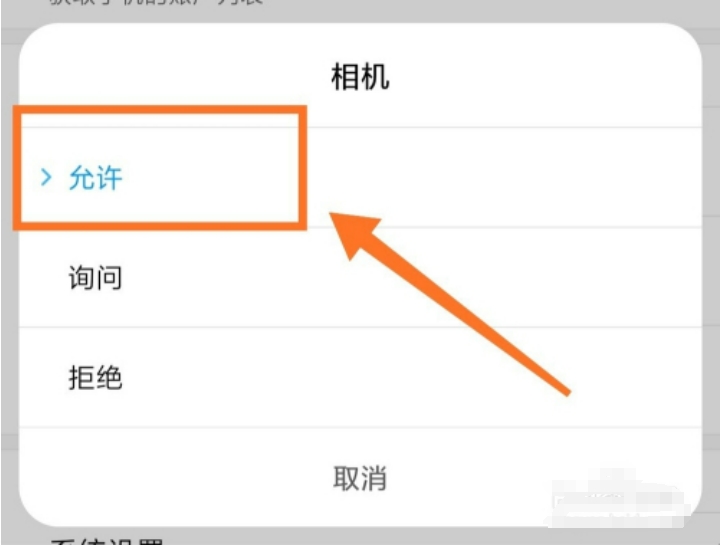Click the divider between 询问 and 拒绝

click(360, 327)
